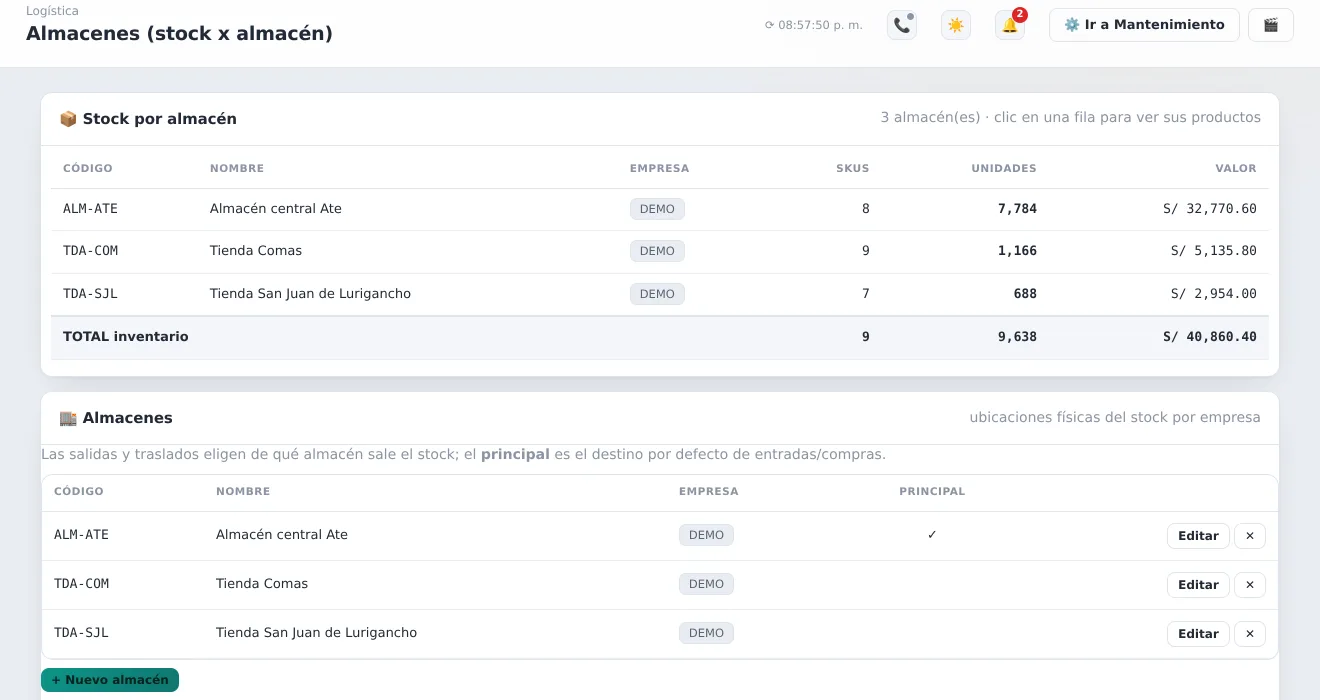Screen dimensions: 1320x700
Task: Delete Almacén central Ate with its X button
Action: tap(1250, 536)
